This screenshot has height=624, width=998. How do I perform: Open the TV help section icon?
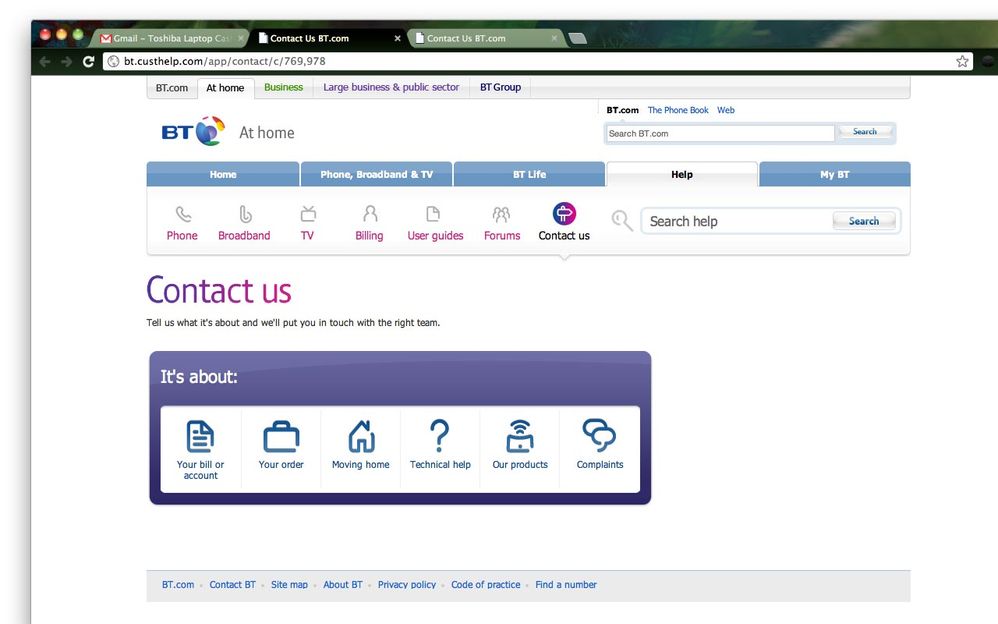pyautogui.click(x=308, y=214)
